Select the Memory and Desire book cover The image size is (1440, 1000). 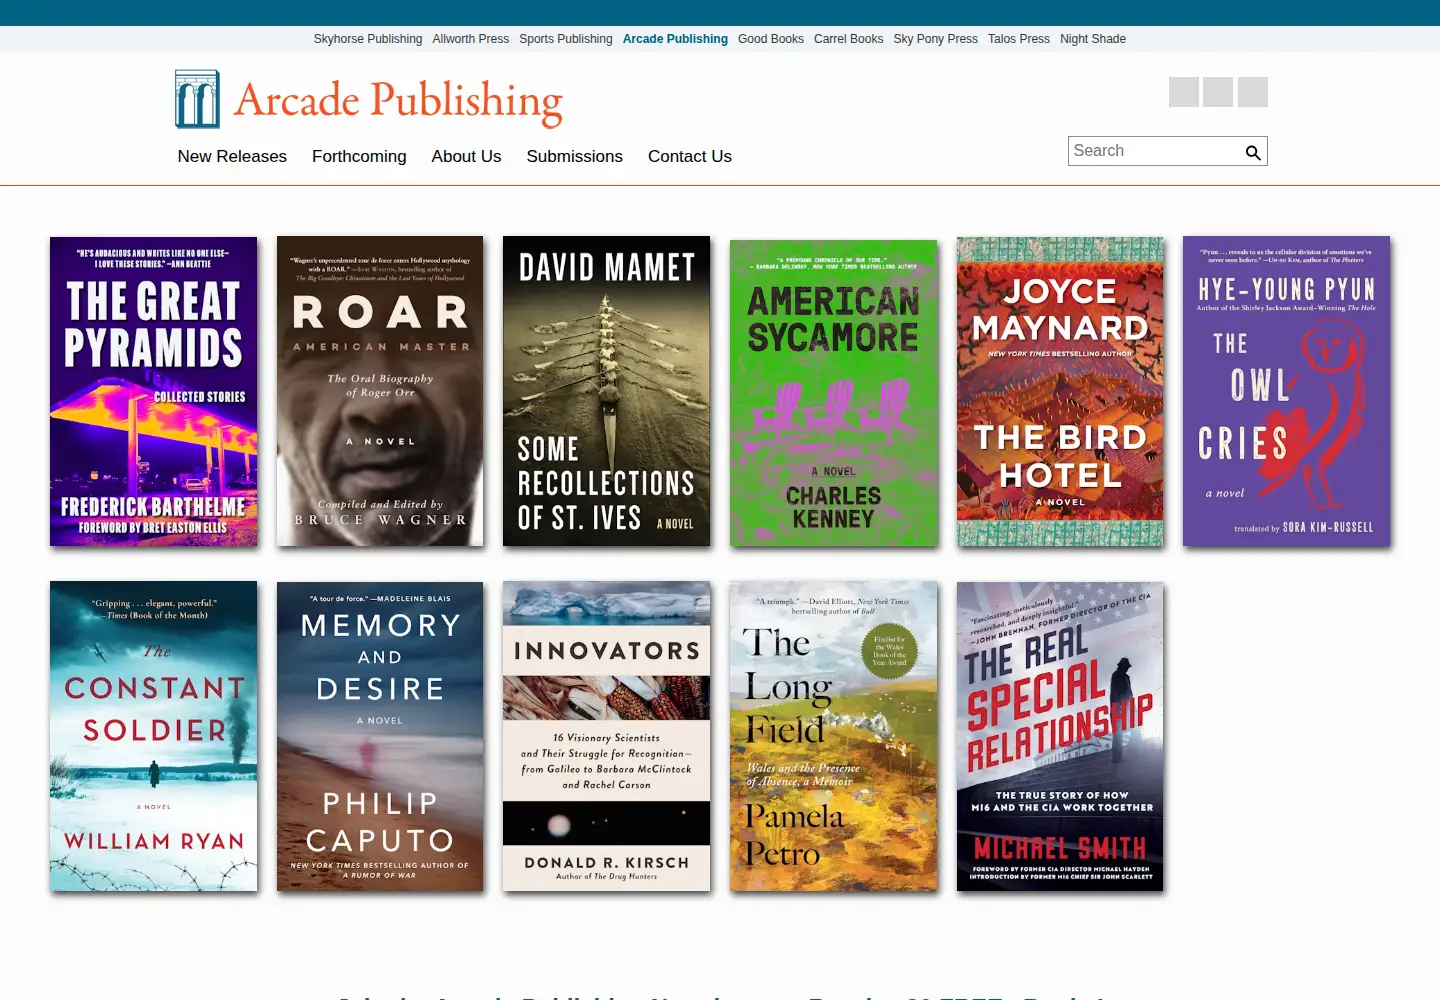(x=380, y=736)
